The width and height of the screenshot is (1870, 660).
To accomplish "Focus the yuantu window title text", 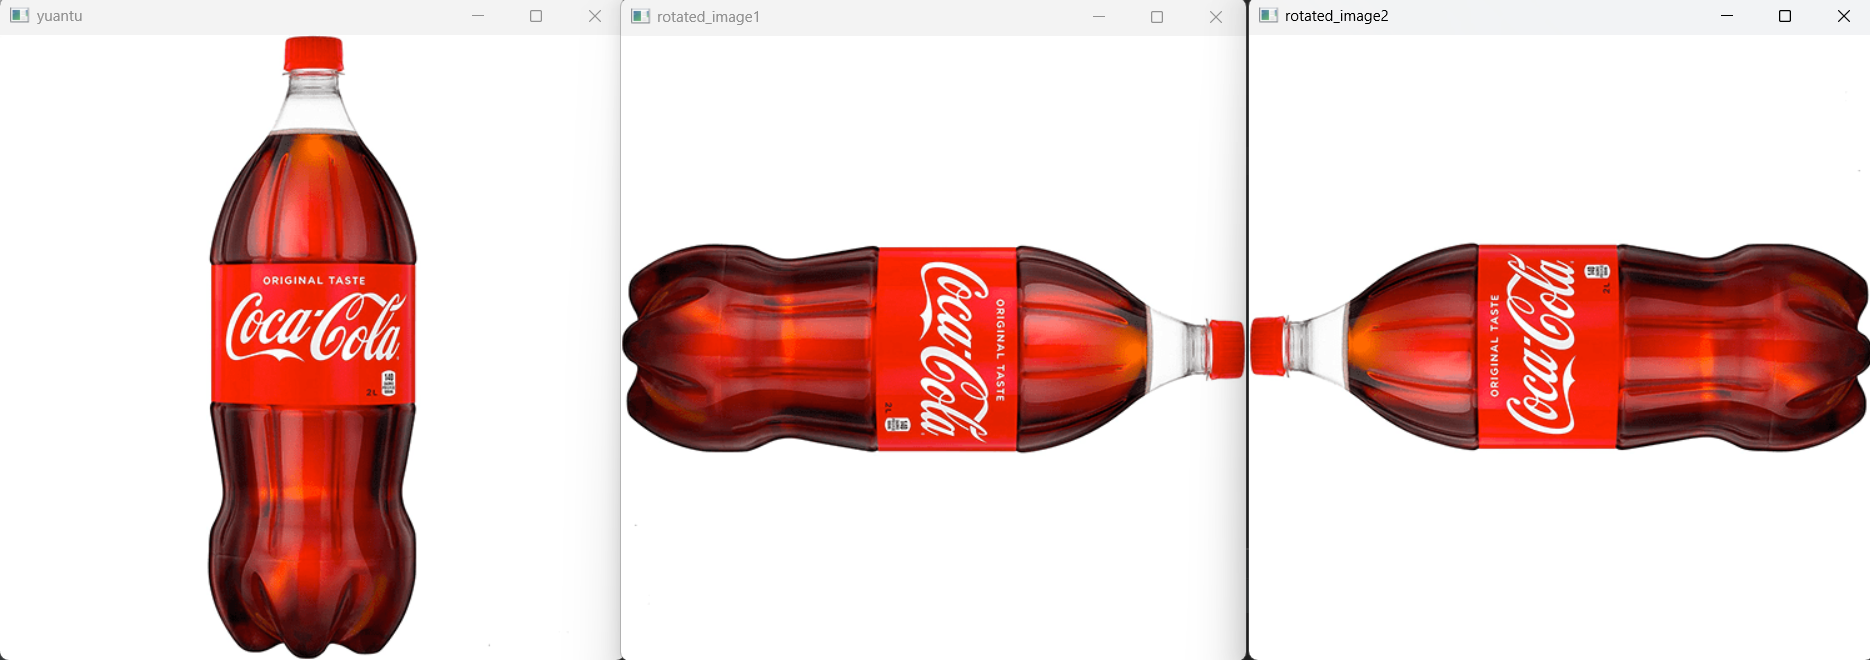I will [59, 16].
